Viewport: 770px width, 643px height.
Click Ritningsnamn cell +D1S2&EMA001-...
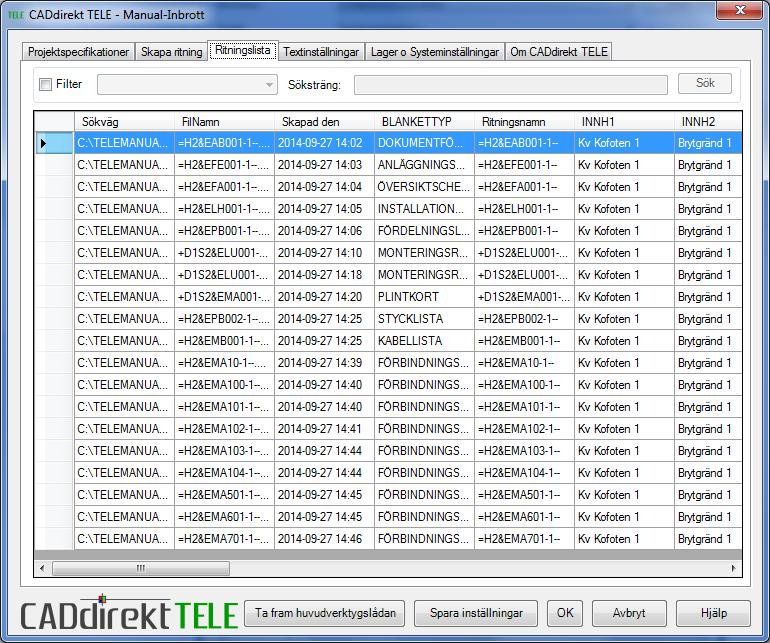(524, 297)
